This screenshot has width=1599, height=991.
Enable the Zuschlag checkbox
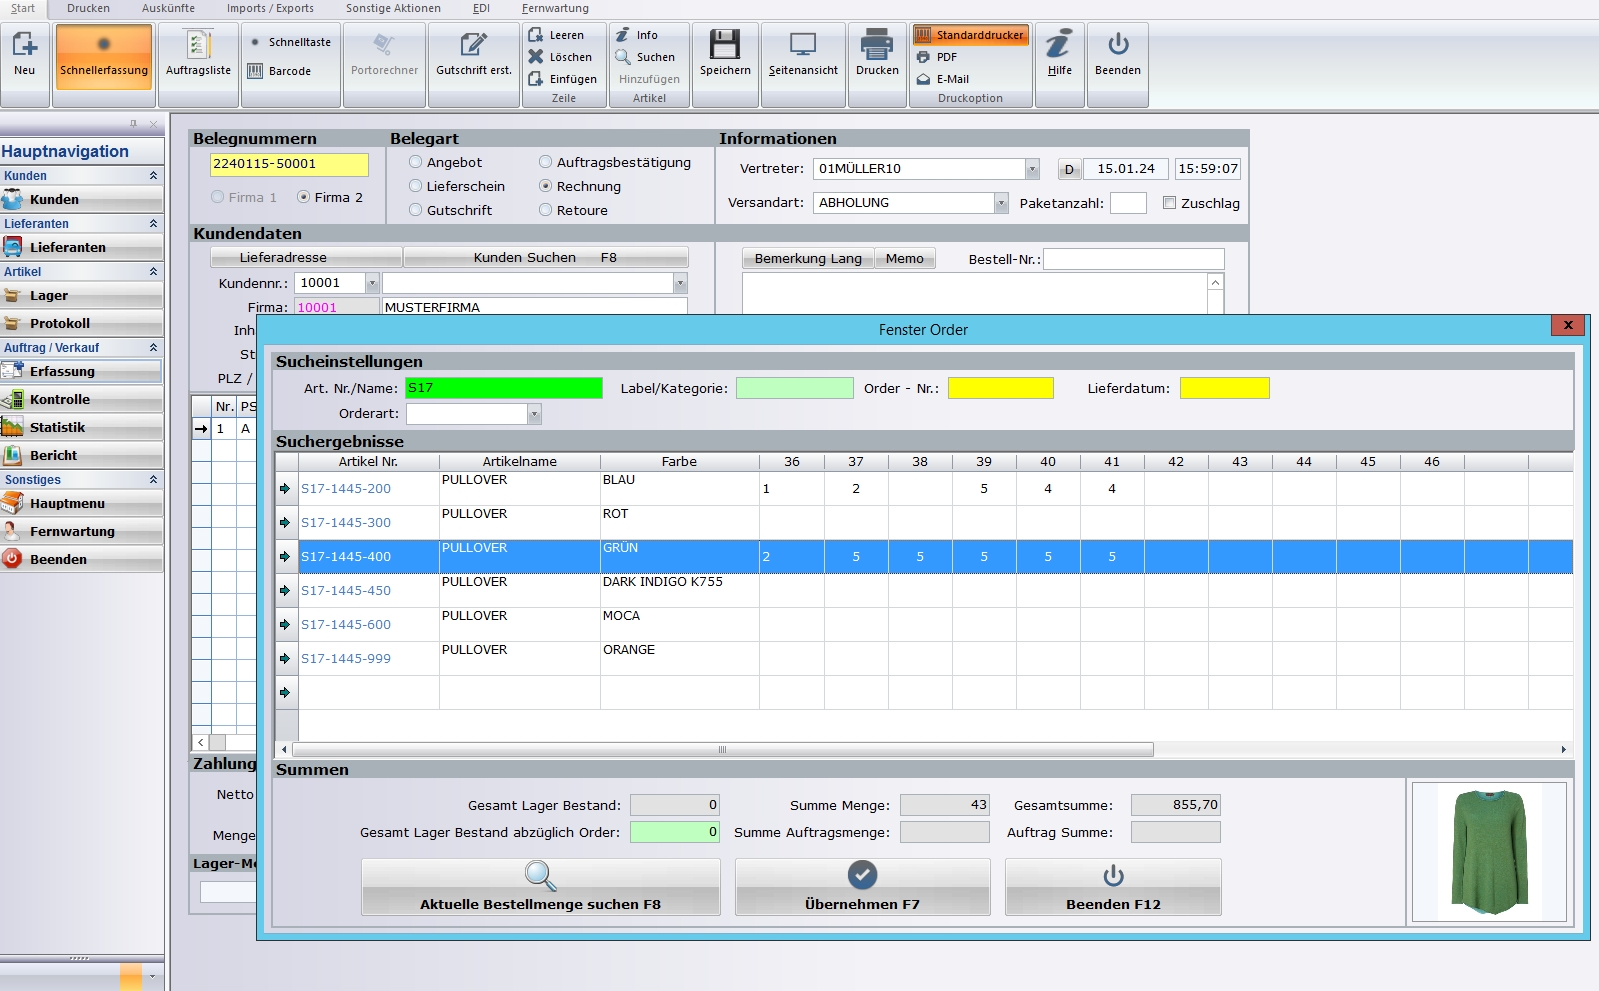1169,203
